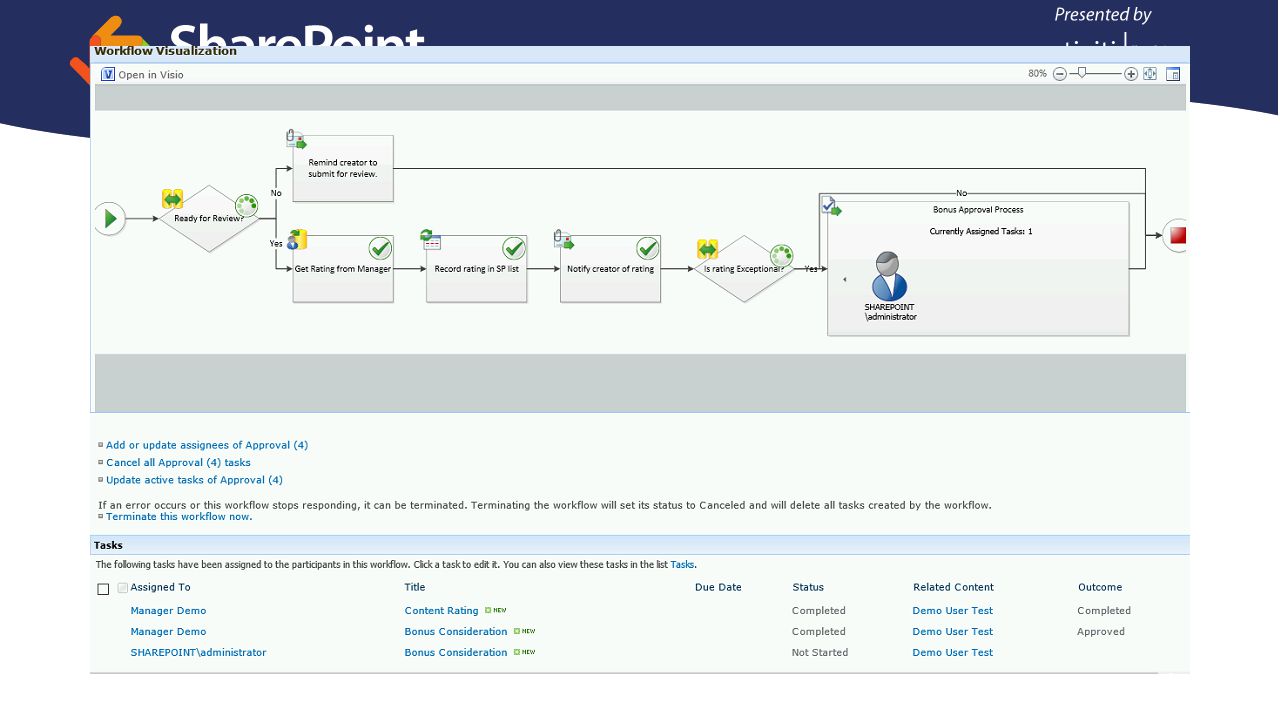Image resolution: width=1280 pixels, height=720 pixels.
Task: Click the Bonus Approval Process title
Action: point(978,210)
